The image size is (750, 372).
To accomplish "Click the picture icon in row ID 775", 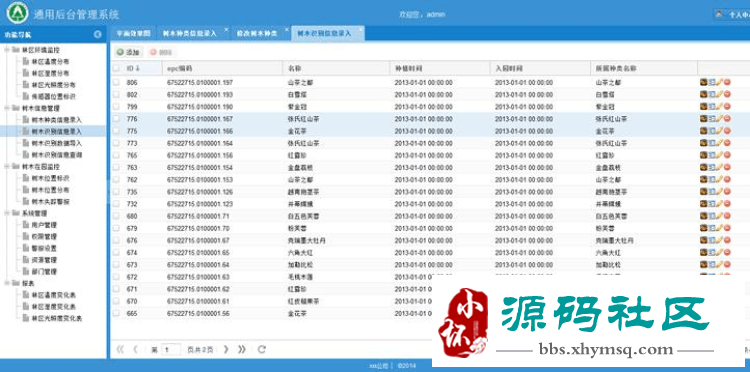I will point(704,131).
